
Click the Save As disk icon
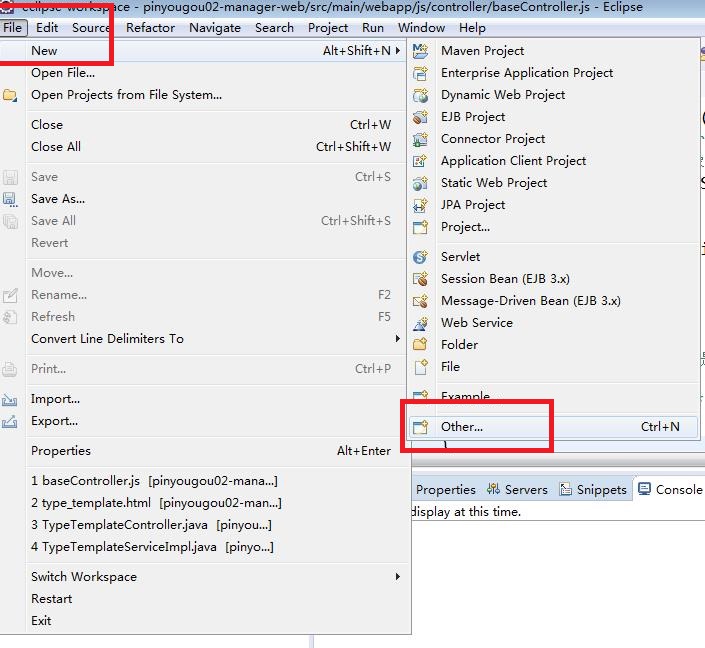pos(10,199)
